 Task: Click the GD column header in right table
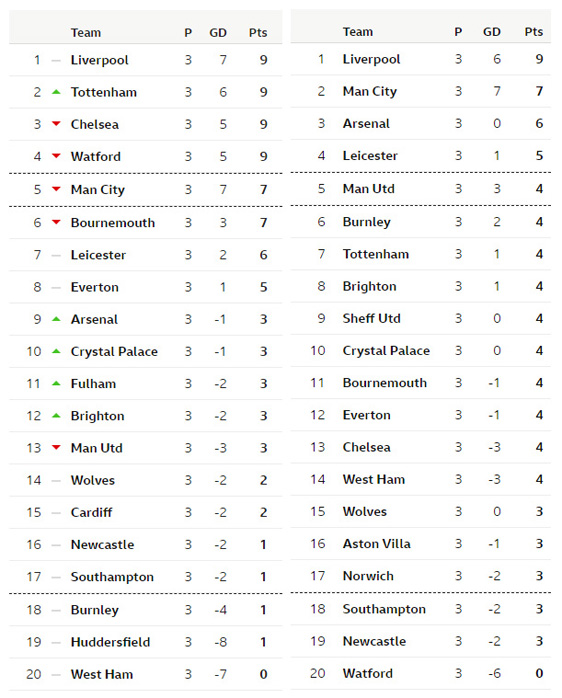tap(492, 32)
